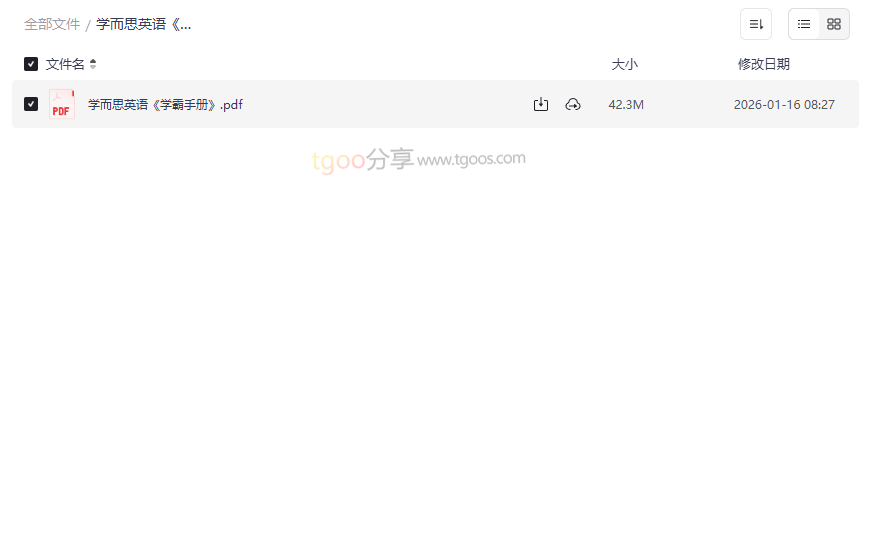874x538 pixels.
Task: Click the 42.3M file size value
Action: (x=626, y=105)
